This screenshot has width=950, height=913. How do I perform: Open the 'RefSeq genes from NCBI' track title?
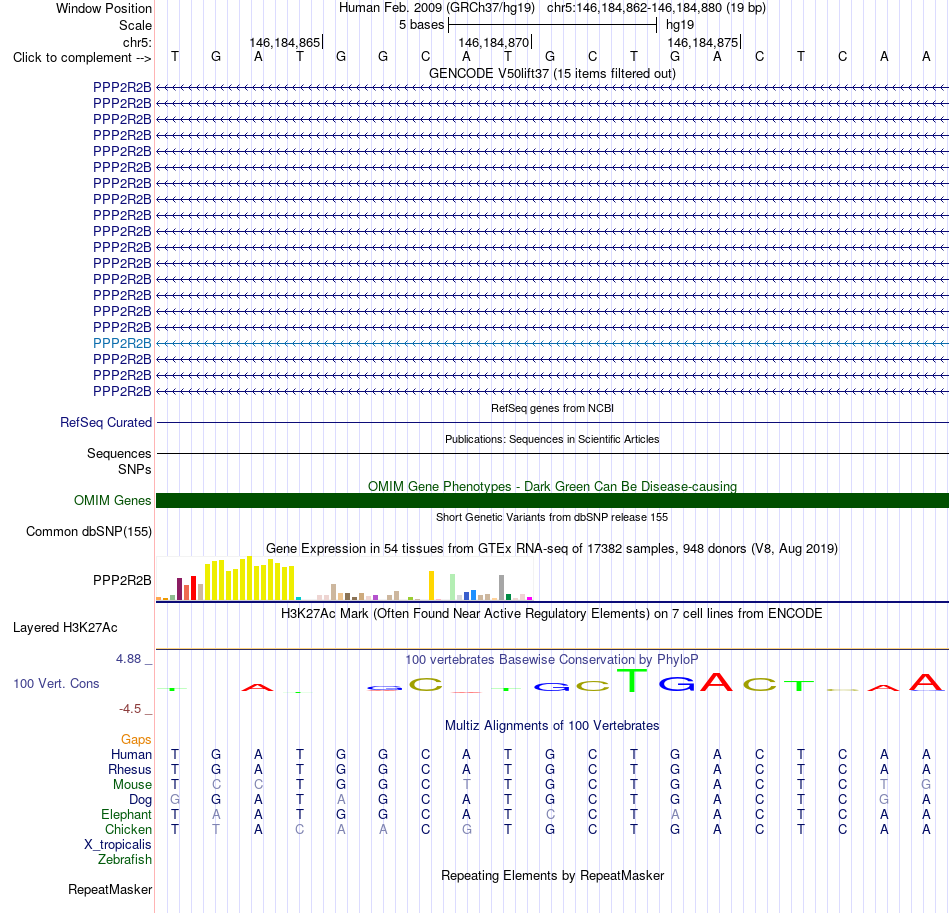(552, 408)
